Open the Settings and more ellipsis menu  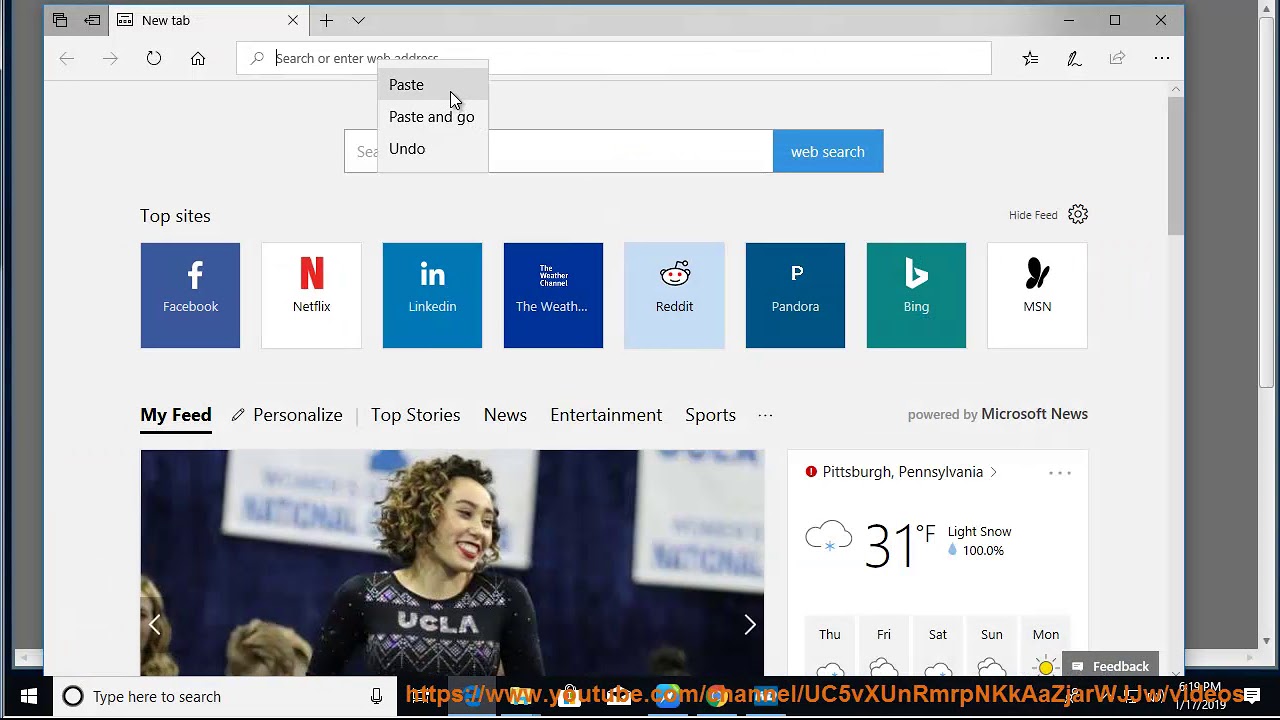(x=1162, y=58)
